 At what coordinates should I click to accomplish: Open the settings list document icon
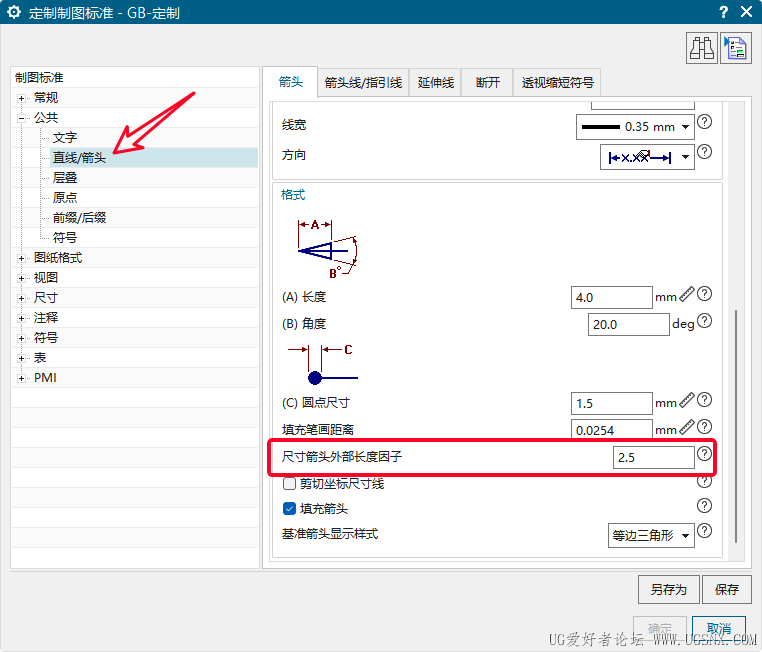click(736, 48)
